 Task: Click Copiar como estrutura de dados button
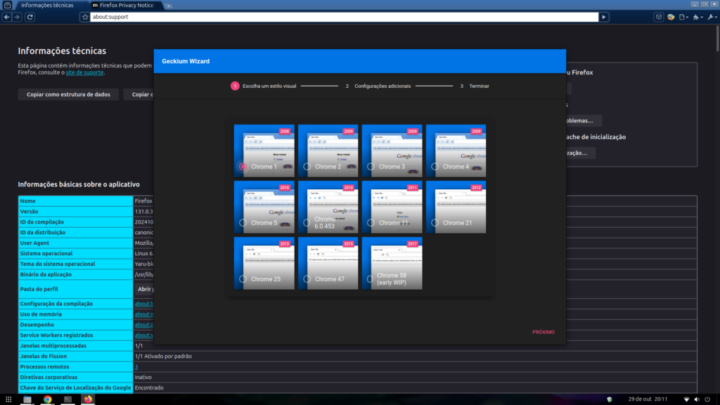pos(68,95)
